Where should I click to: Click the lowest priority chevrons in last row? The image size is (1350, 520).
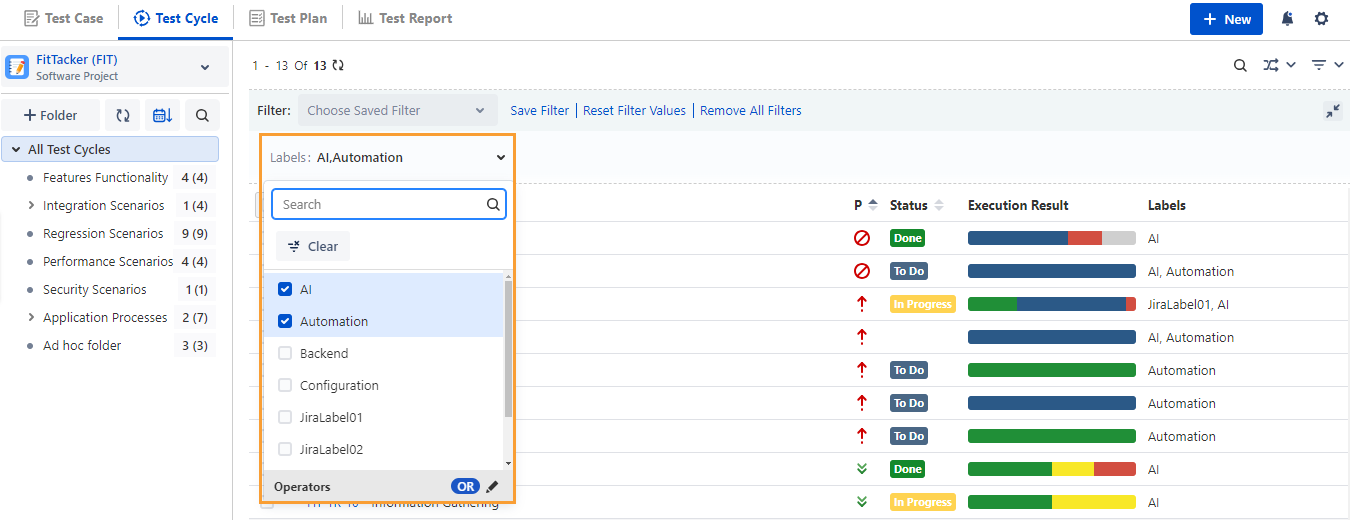(862, 502)
